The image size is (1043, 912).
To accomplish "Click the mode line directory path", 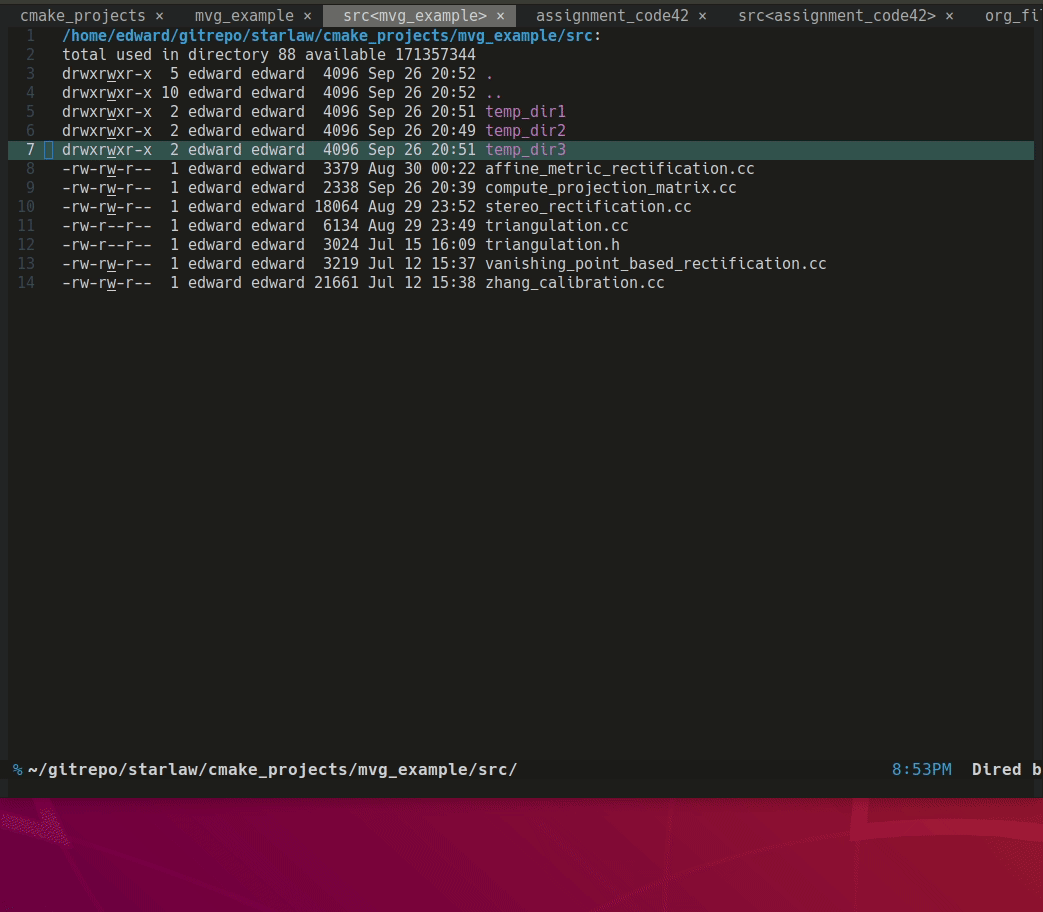I will click(x=273, y=770).
